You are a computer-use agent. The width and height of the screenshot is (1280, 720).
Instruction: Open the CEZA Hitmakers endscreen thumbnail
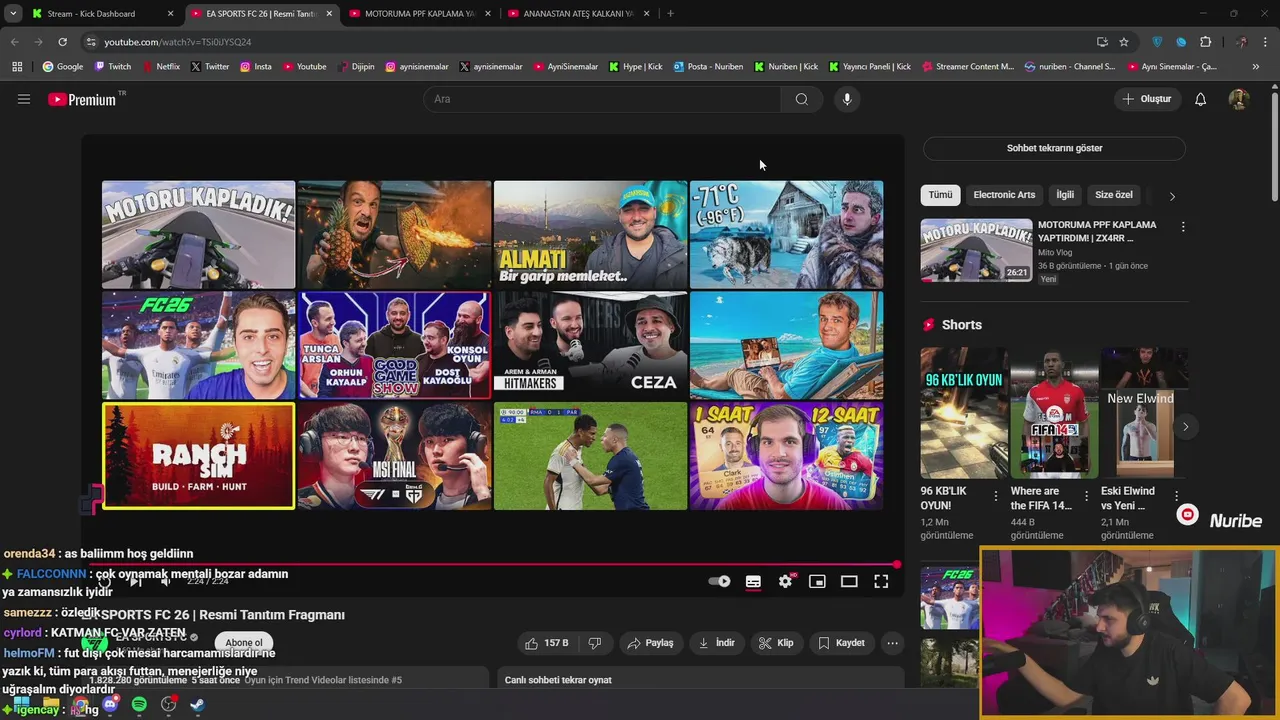point(590,345)
